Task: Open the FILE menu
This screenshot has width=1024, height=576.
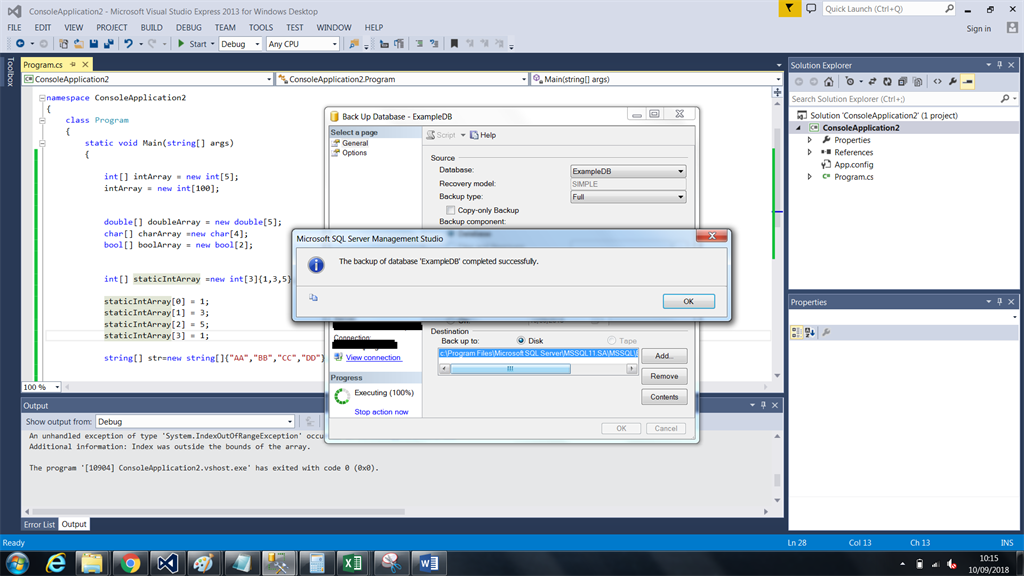Action: tap(14, 27)
